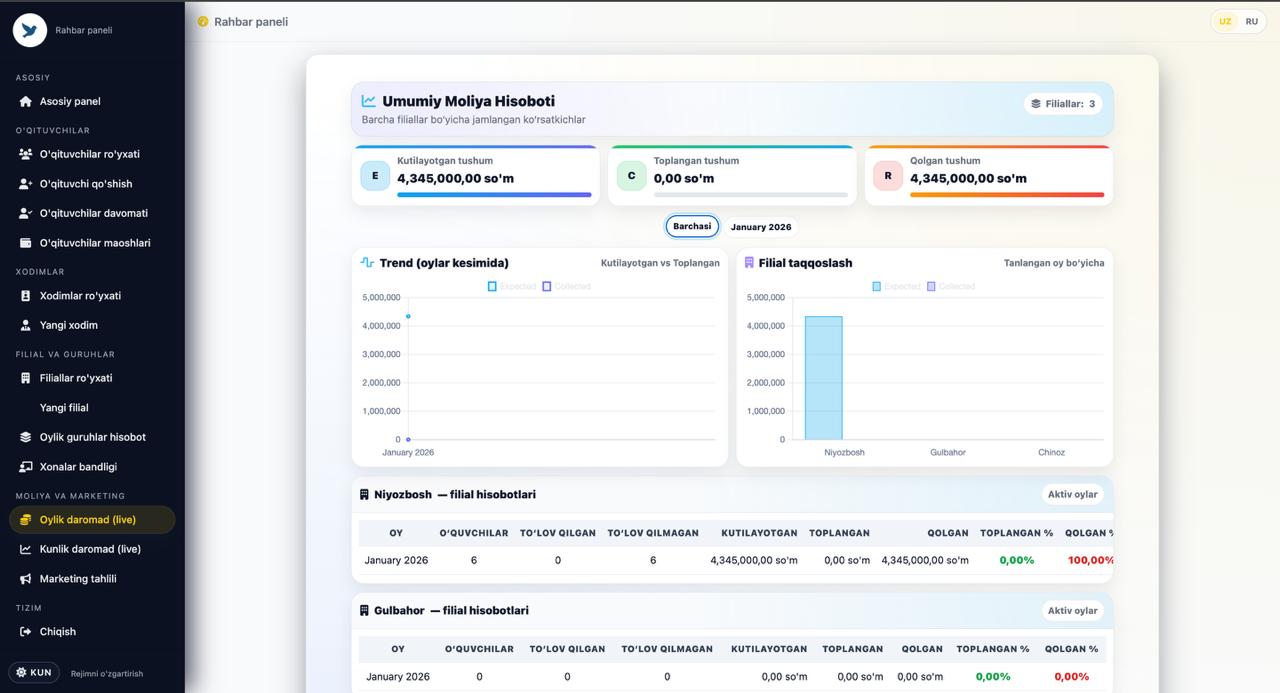
Task: Toggle the KUN day mode switch
Action: (34, 673)
